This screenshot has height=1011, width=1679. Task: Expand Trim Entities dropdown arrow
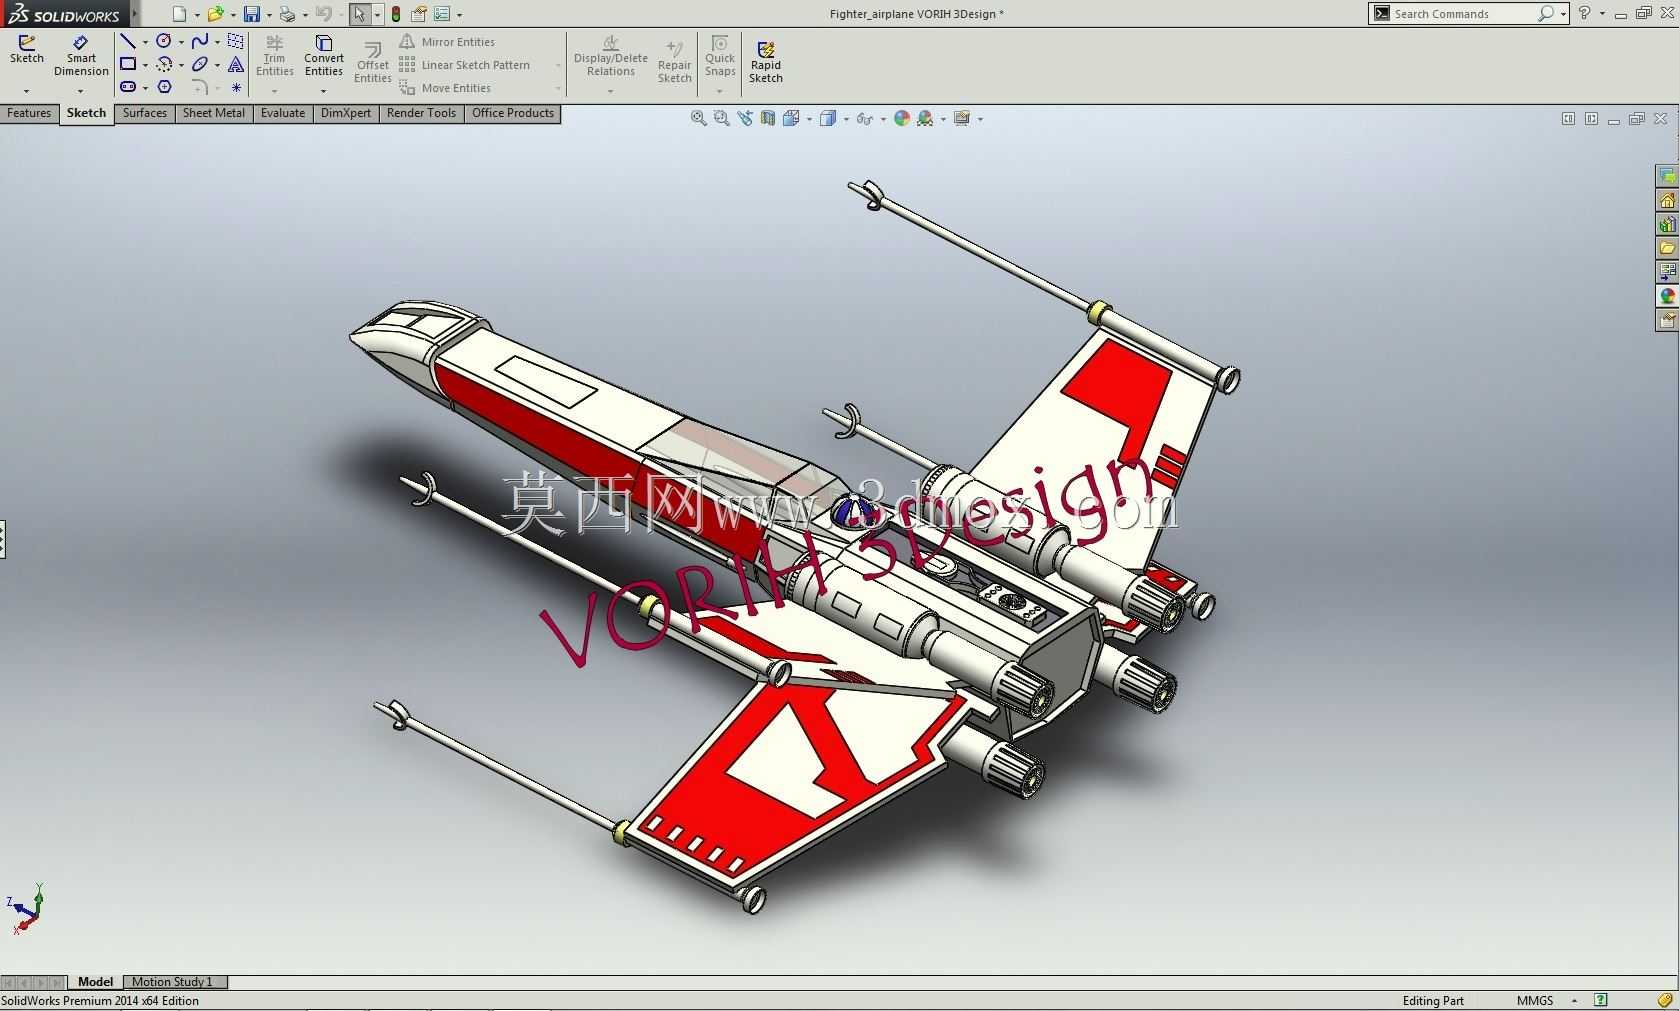point(275,91)
